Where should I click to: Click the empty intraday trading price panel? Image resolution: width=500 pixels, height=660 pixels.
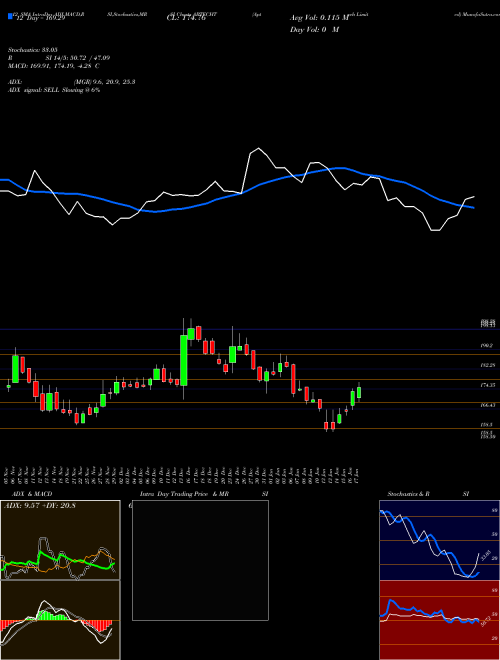coord(200,560)
